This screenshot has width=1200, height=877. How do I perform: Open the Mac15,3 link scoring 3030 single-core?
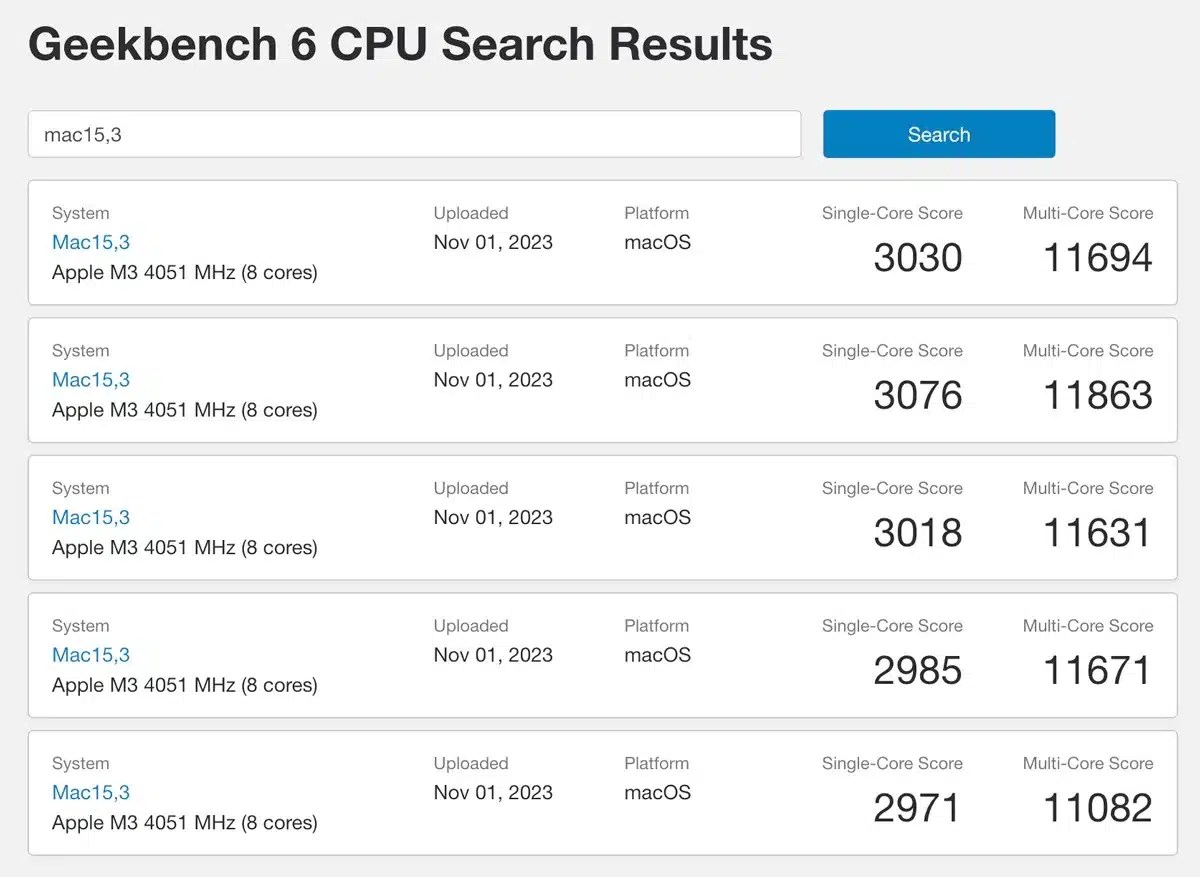[91, 242]
